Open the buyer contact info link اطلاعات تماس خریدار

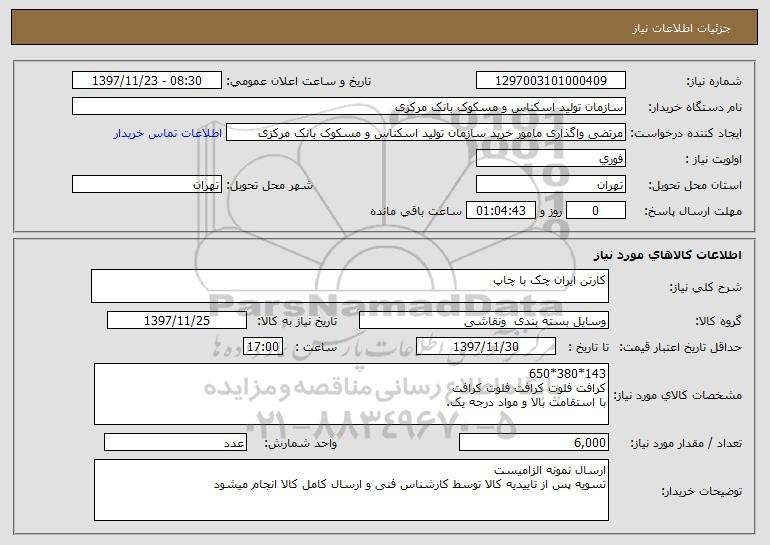click(168, 133)
